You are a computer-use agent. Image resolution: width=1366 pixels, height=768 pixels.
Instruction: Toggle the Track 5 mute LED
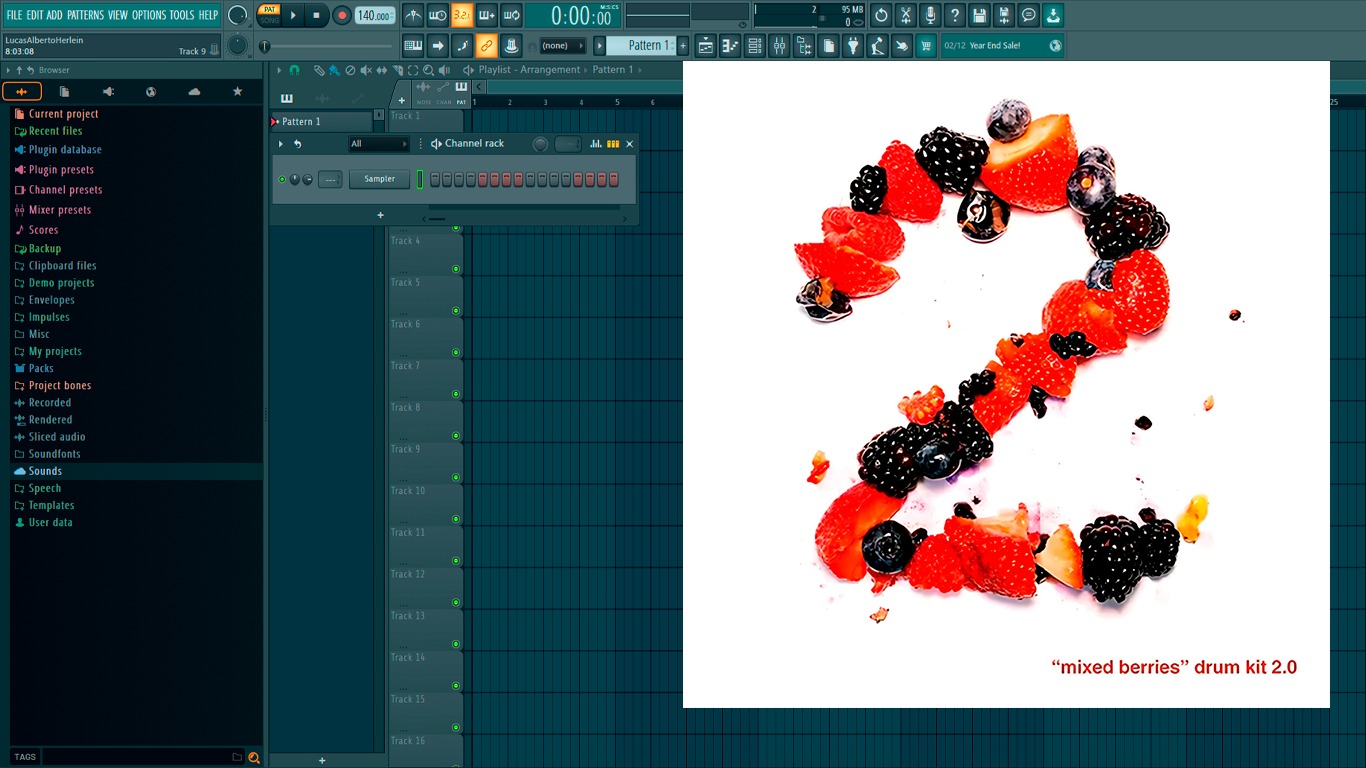(x=456, y=310)
